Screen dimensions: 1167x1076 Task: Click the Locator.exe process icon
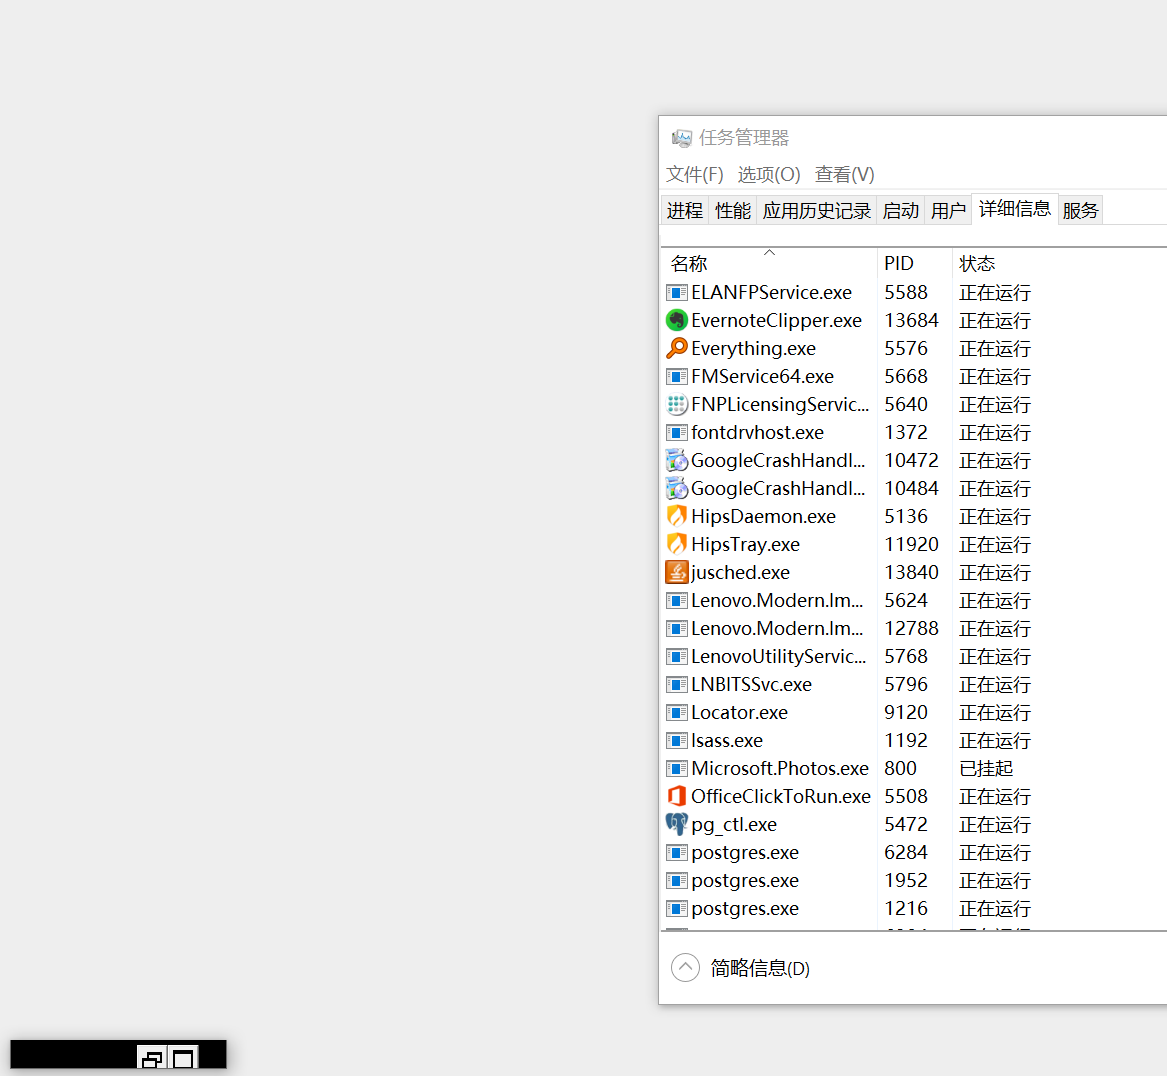(677, 713)
